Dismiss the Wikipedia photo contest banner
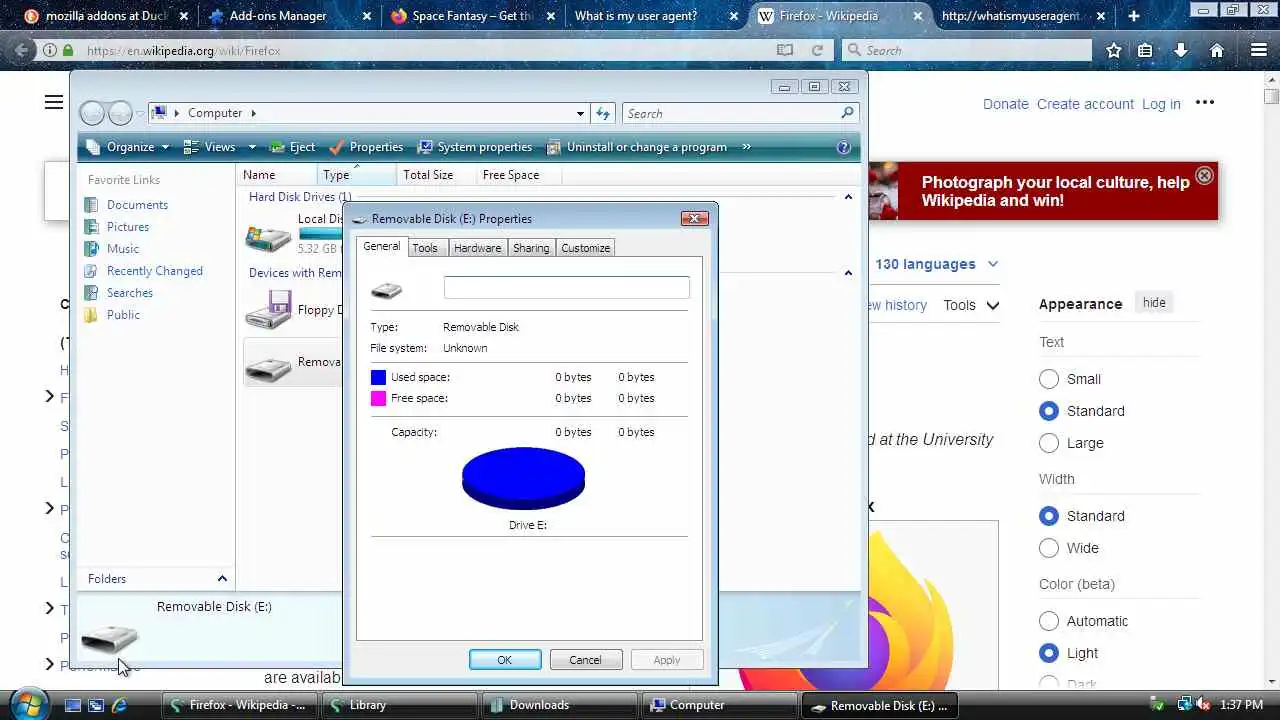 pyautogui.click(x=1204, y=175)
